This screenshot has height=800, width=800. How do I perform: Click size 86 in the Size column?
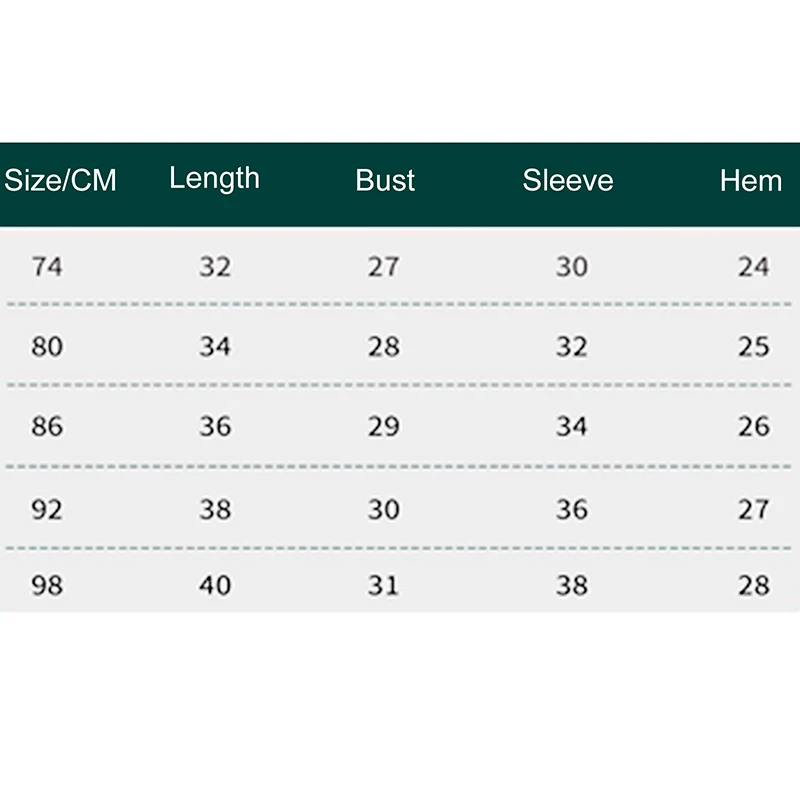click(x=47, y=427)
